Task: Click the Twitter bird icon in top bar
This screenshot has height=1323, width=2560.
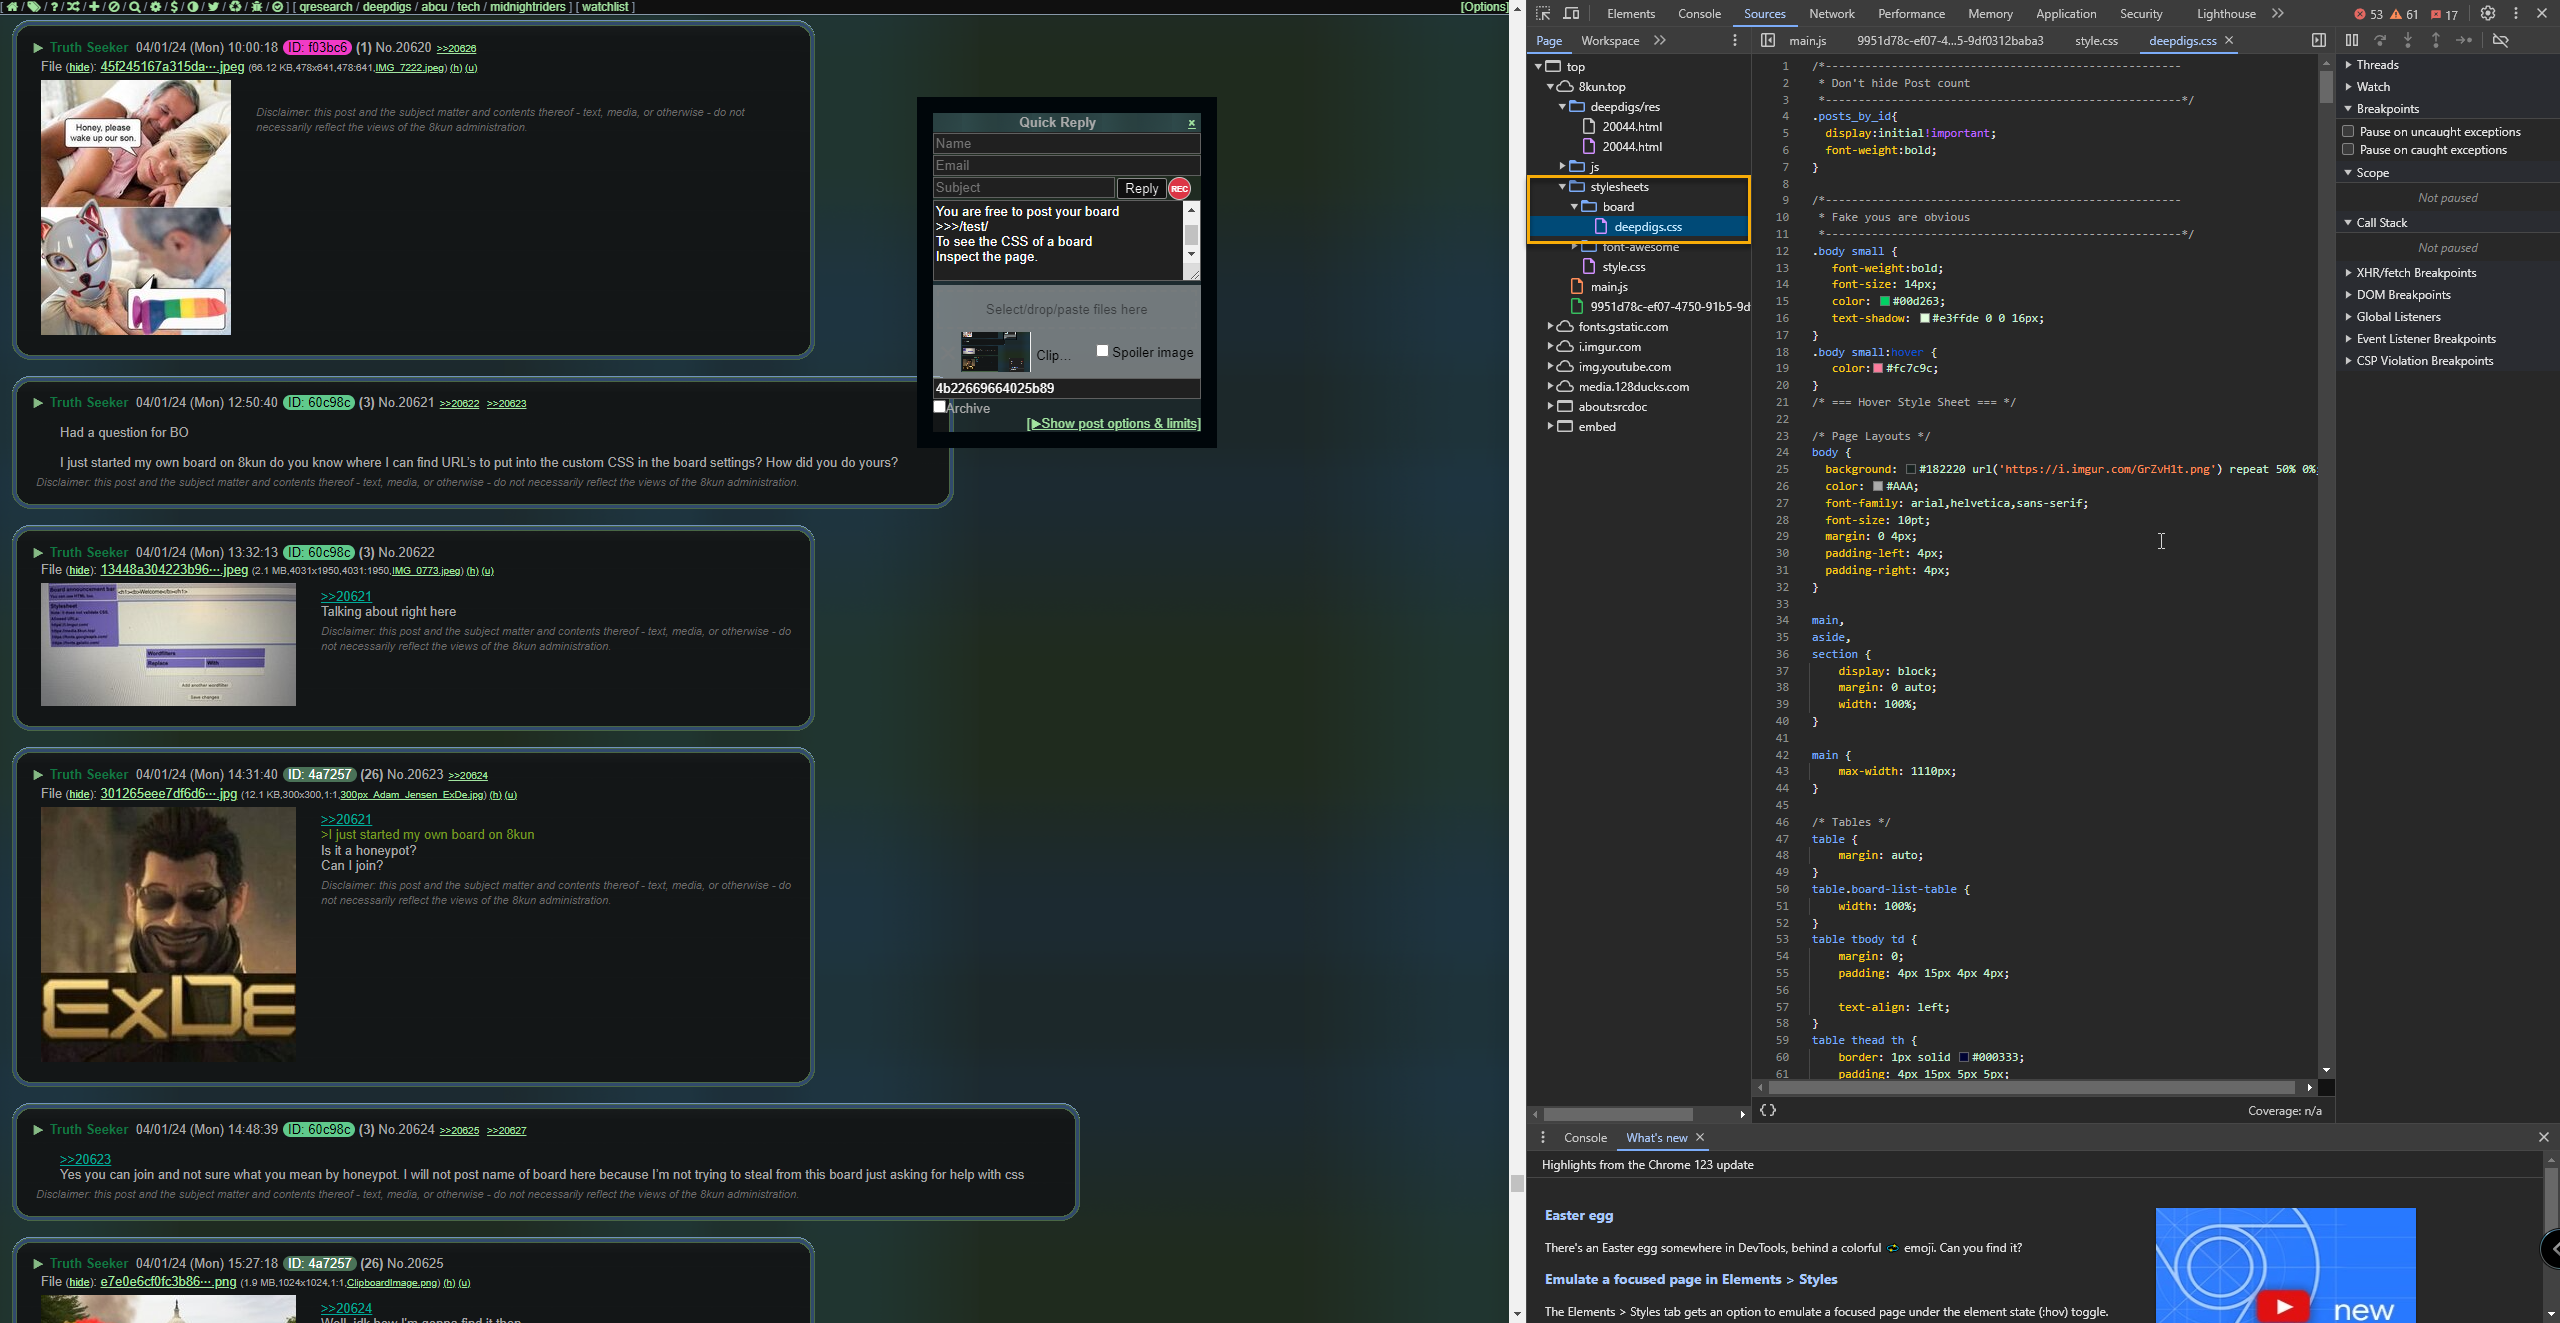Action: point(213,6)
